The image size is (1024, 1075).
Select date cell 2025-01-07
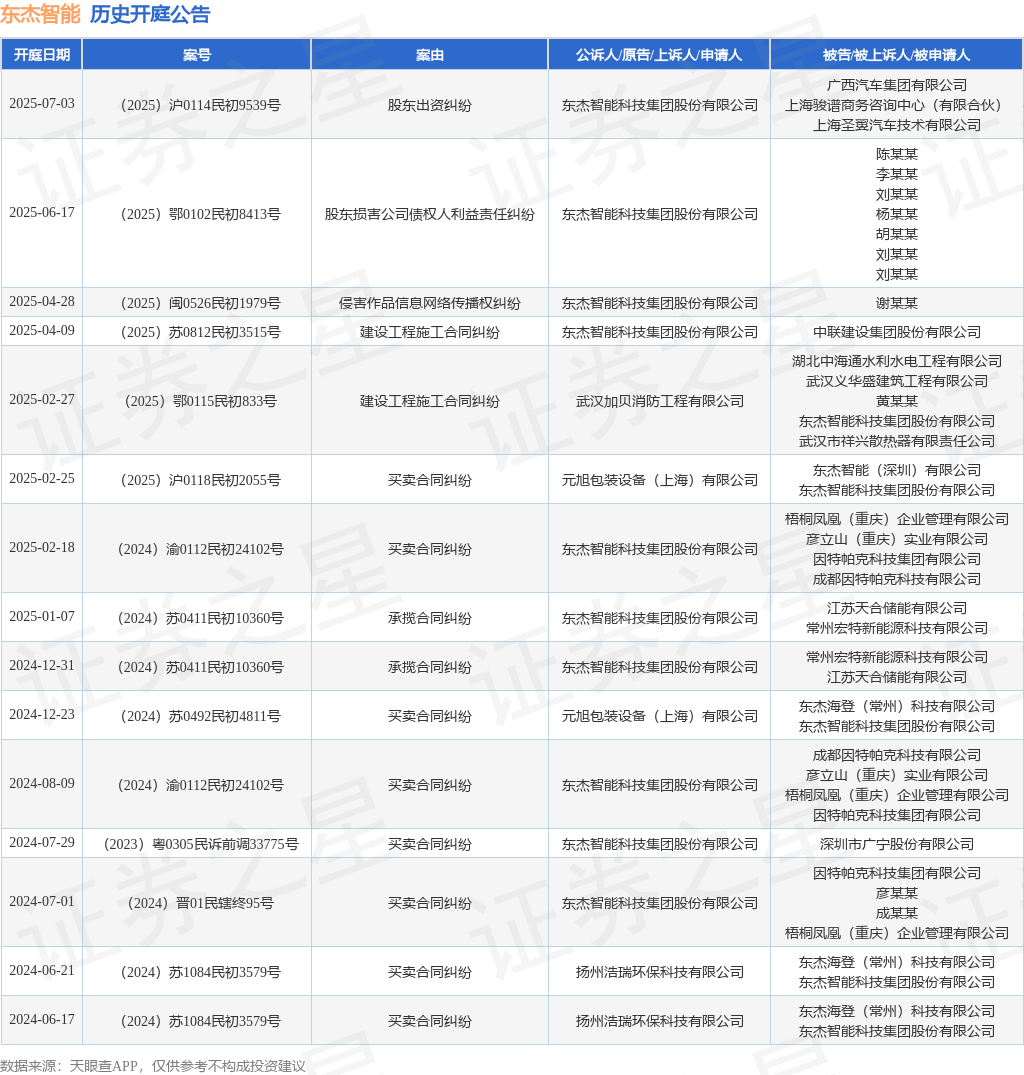[x=42, y=616]
